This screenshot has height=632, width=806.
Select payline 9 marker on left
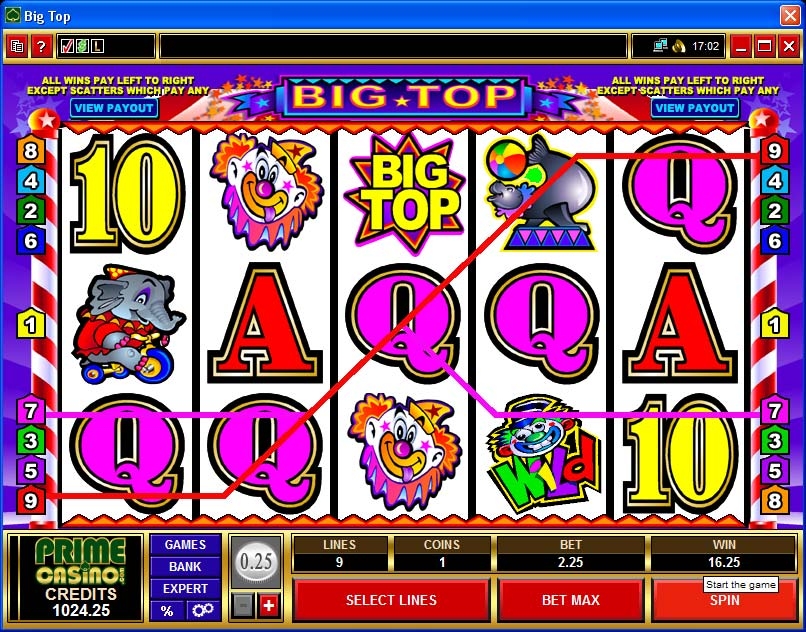[x=31, y=500]
